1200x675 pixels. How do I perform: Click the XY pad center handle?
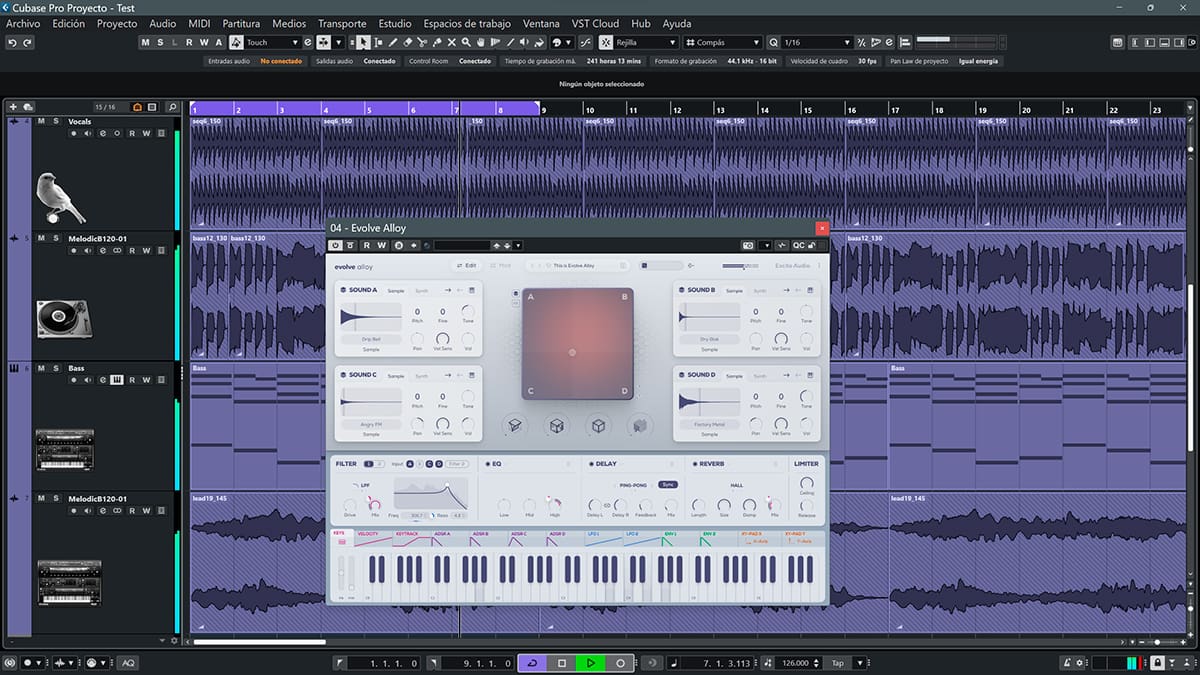tap(572, 352)
